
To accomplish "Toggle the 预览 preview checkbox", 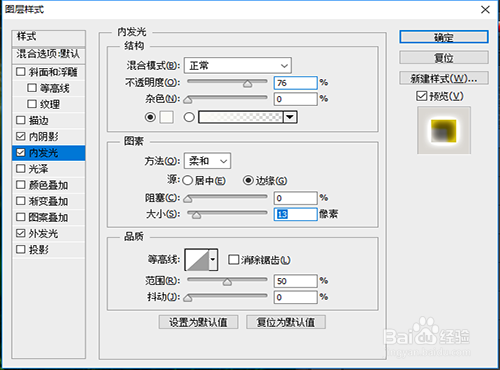I will click(421, 96).
